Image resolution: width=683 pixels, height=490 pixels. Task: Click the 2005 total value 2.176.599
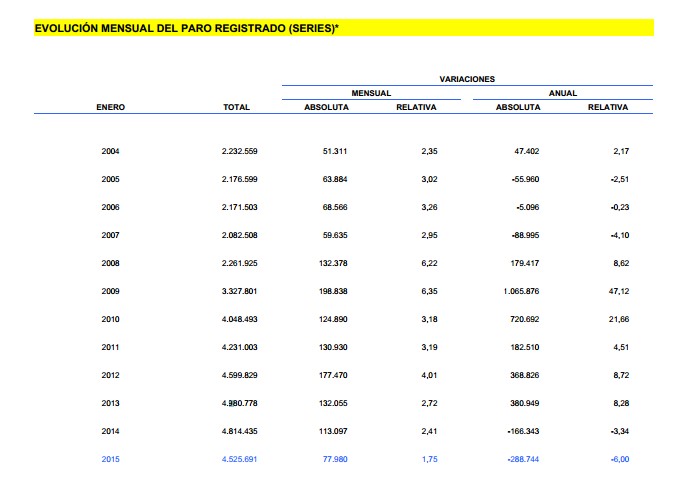click(x=240, y=180)
